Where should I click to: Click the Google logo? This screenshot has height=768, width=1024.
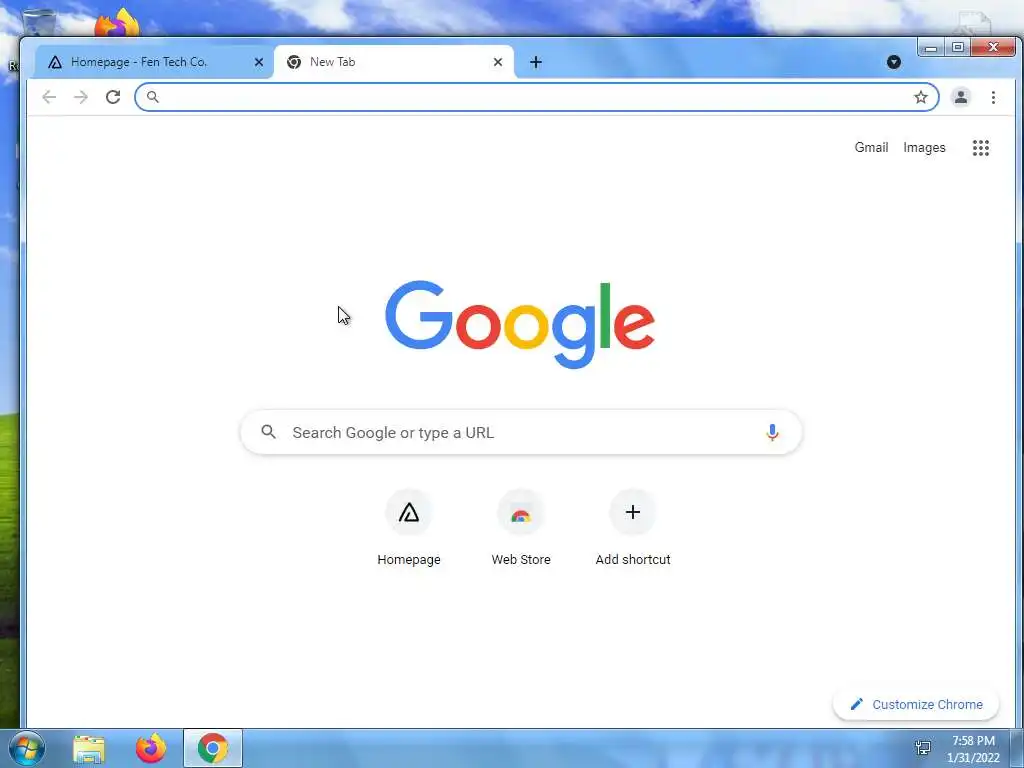[520, 324]
